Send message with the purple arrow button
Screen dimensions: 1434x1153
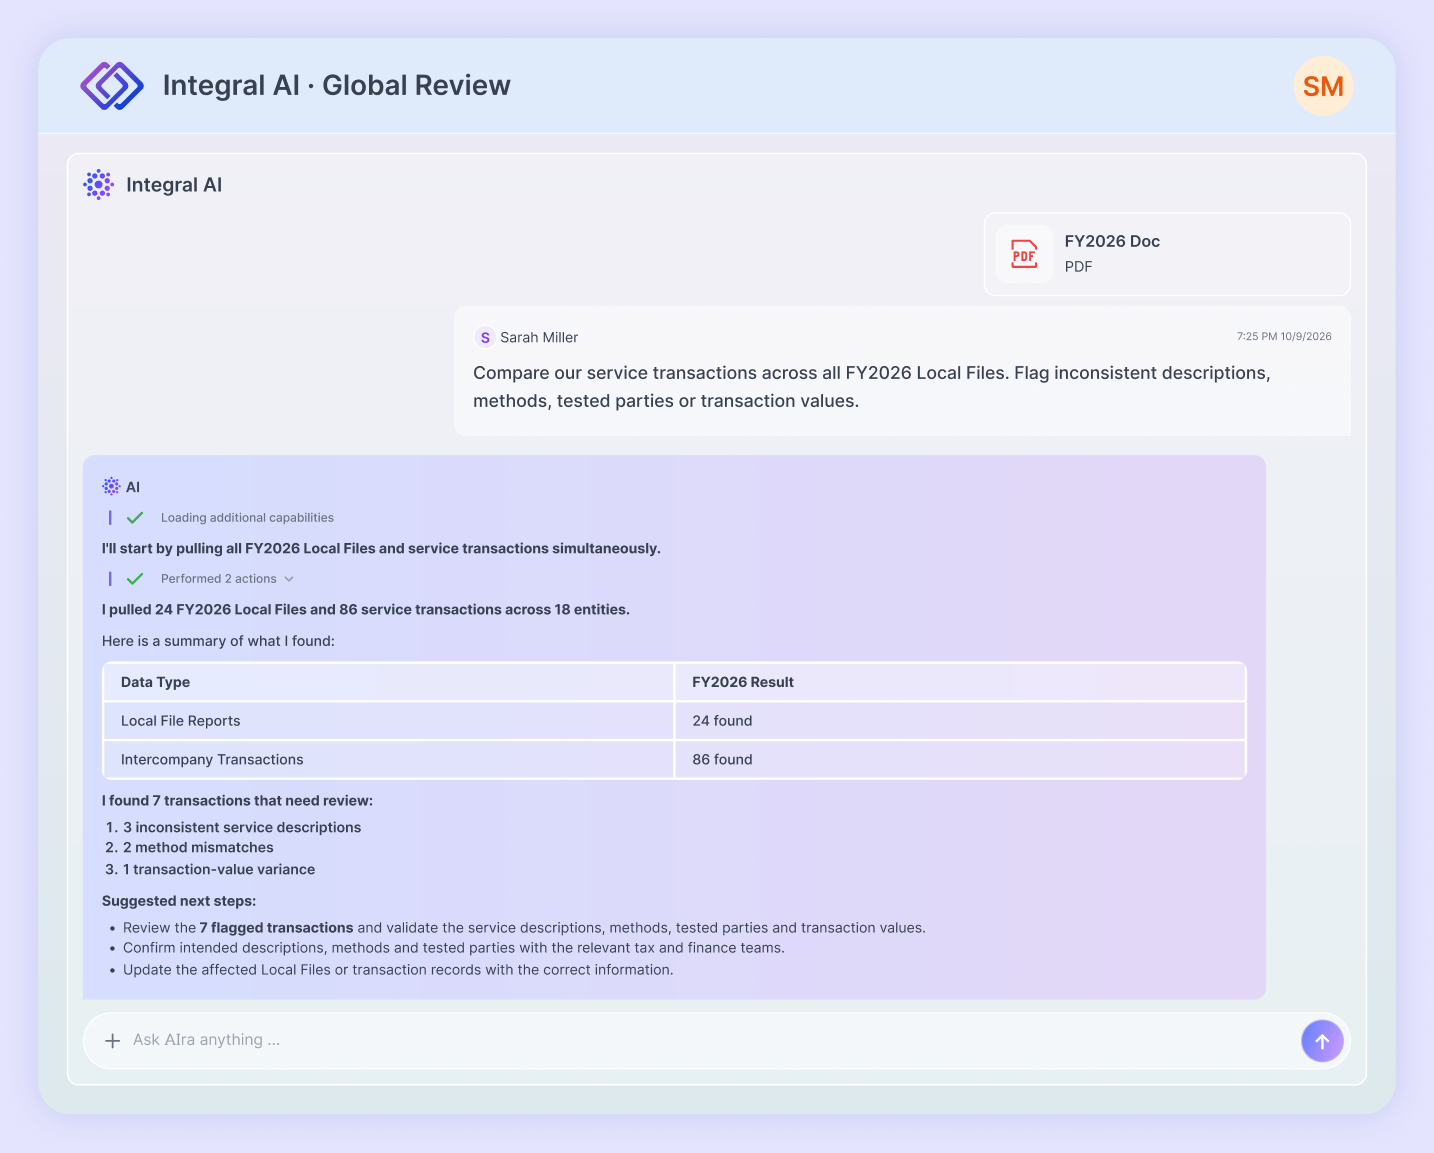tap(1322, 1041)
